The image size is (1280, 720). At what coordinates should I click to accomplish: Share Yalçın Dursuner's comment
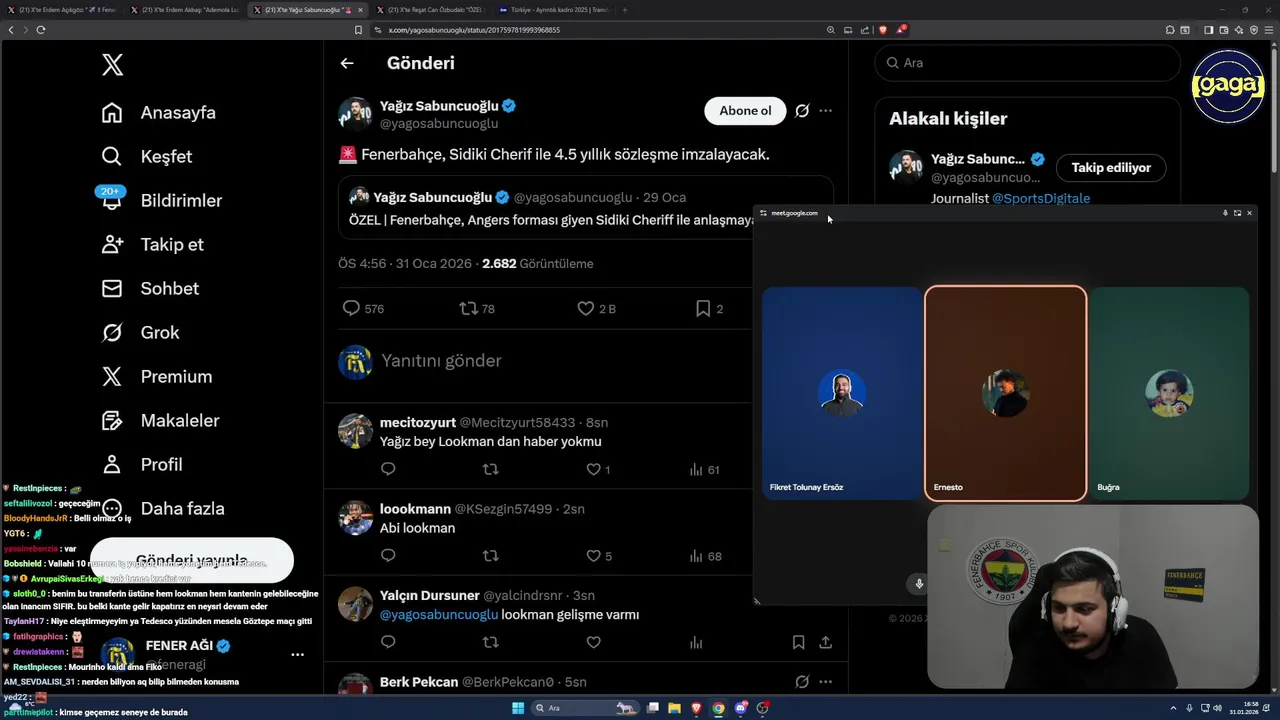point(825,642)
